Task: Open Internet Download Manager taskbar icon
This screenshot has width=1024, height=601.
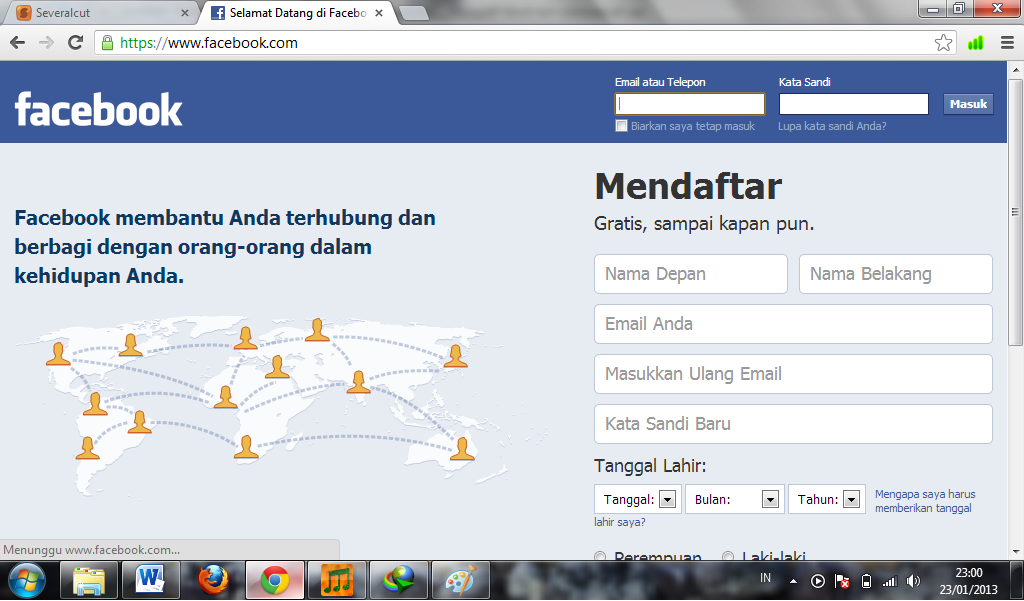Action: (x=399, y=580)
